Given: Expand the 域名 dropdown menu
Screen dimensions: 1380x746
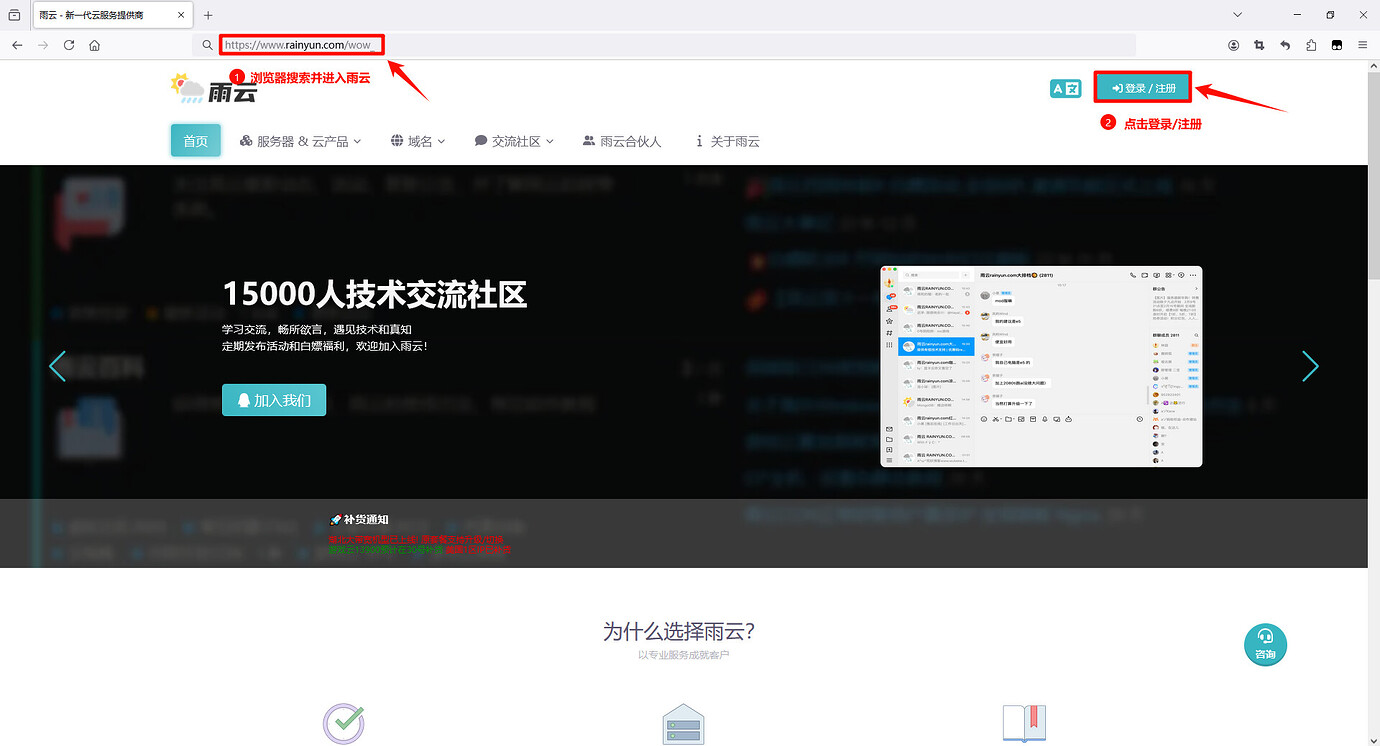Looking at the screenshot, I should pyautogui.click(x=418, y=140).
